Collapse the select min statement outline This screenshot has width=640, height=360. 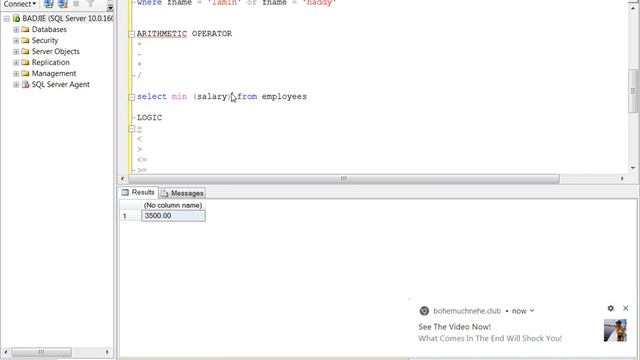[131, 97]
